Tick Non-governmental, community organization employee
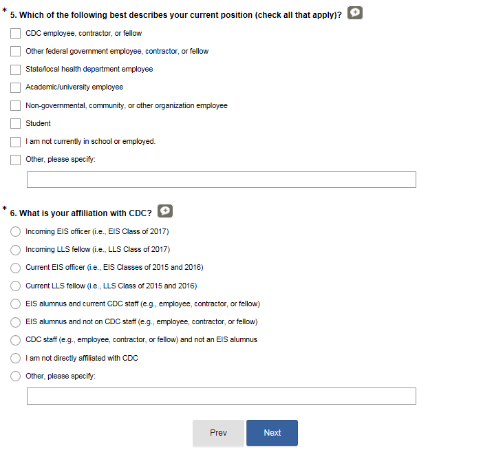The width and height of the screenshot is (483, 457). (15, 105)
